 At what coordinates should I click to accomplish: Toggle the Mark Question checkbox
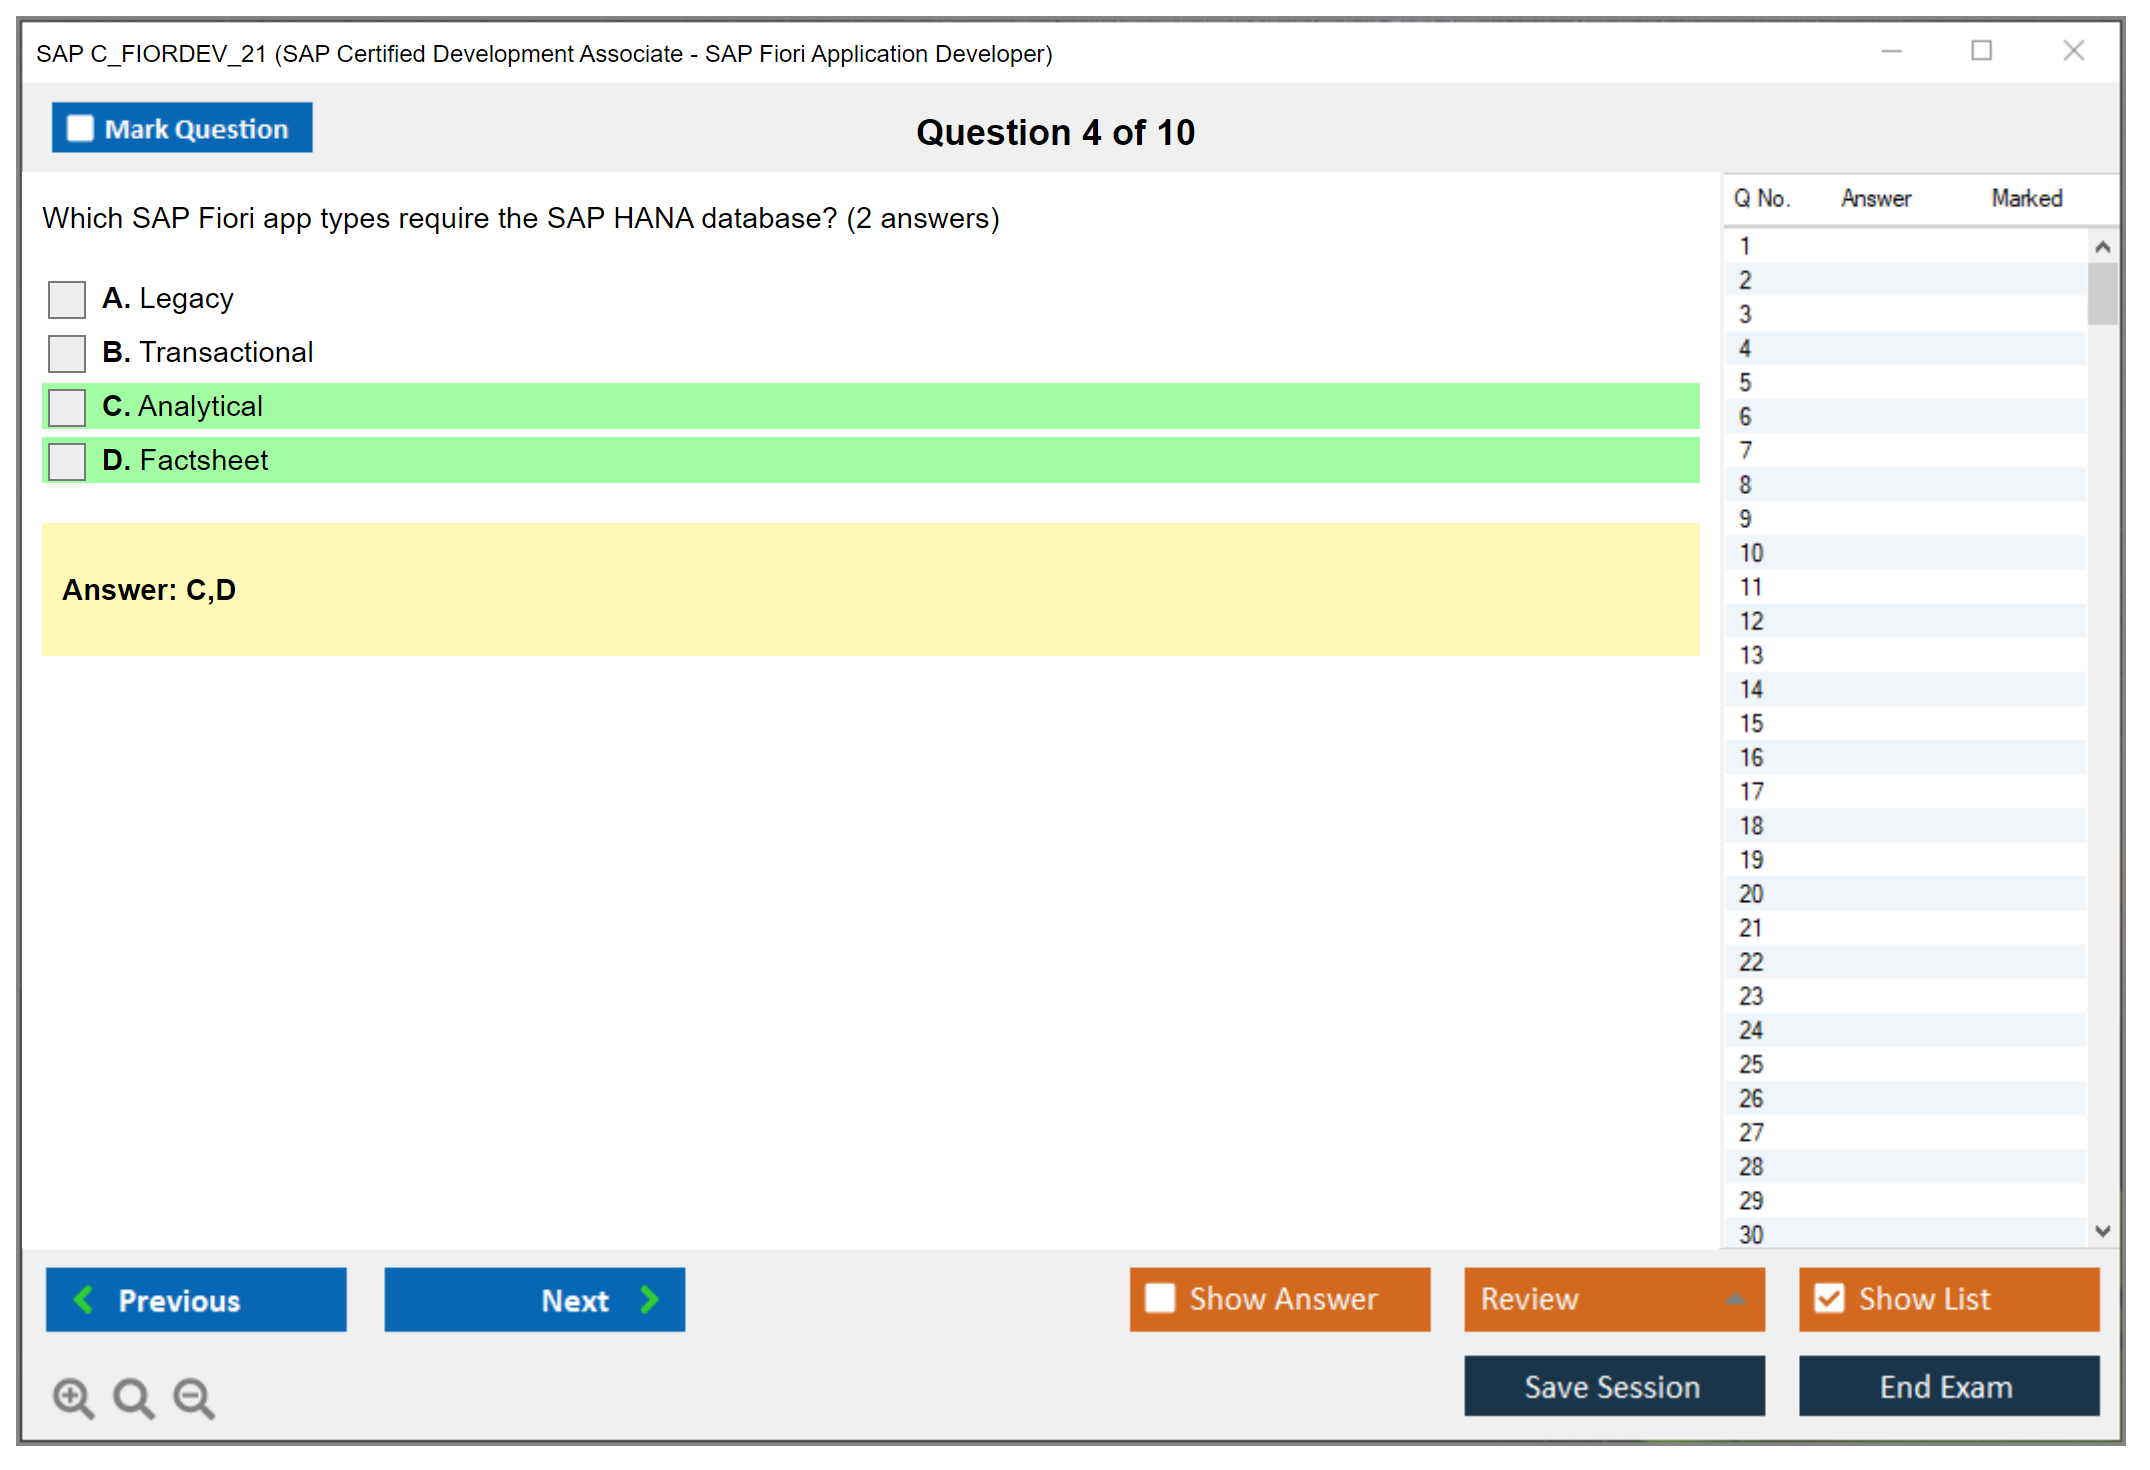tap(80, 129)
